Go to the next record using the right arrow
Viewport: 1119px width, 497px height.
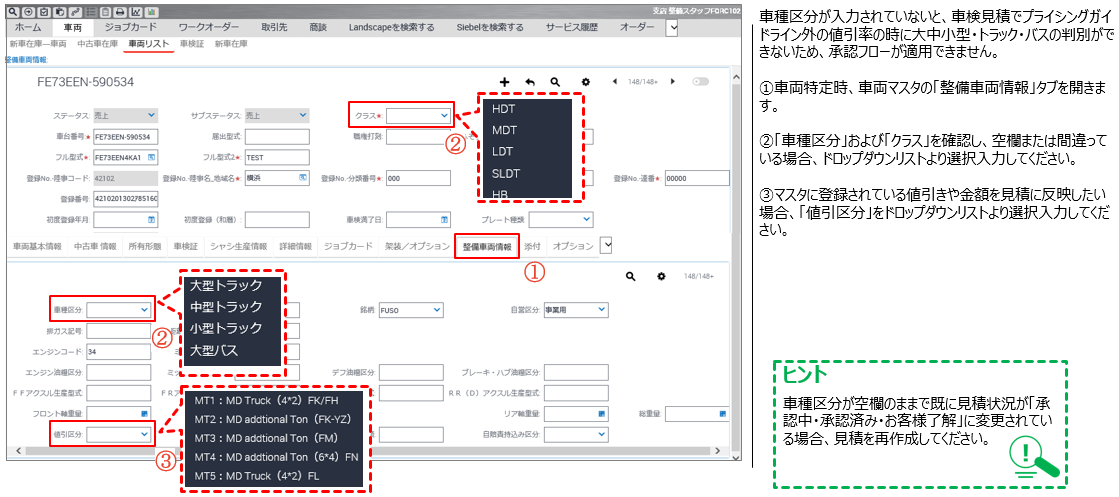click(x=673, y=81)
